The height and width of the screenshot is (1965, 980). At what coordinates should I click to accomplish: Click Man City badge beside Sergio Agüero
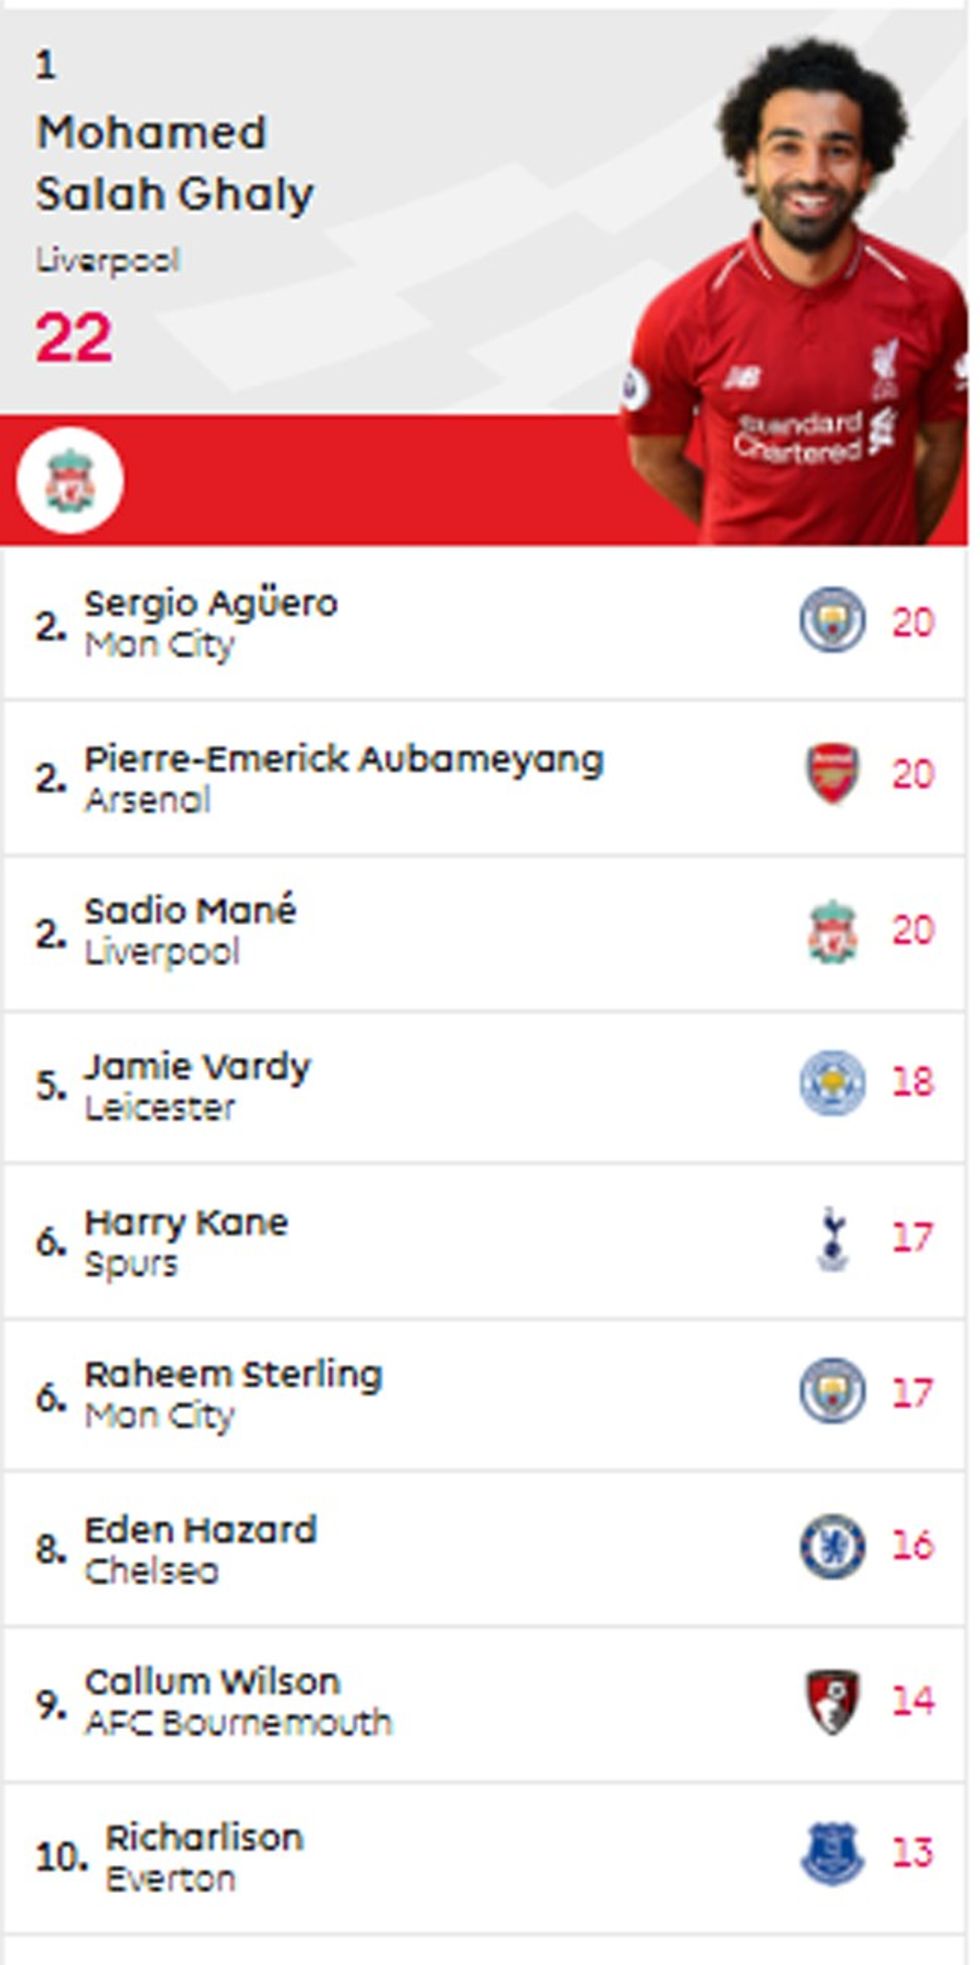click(x=832, y=620)
